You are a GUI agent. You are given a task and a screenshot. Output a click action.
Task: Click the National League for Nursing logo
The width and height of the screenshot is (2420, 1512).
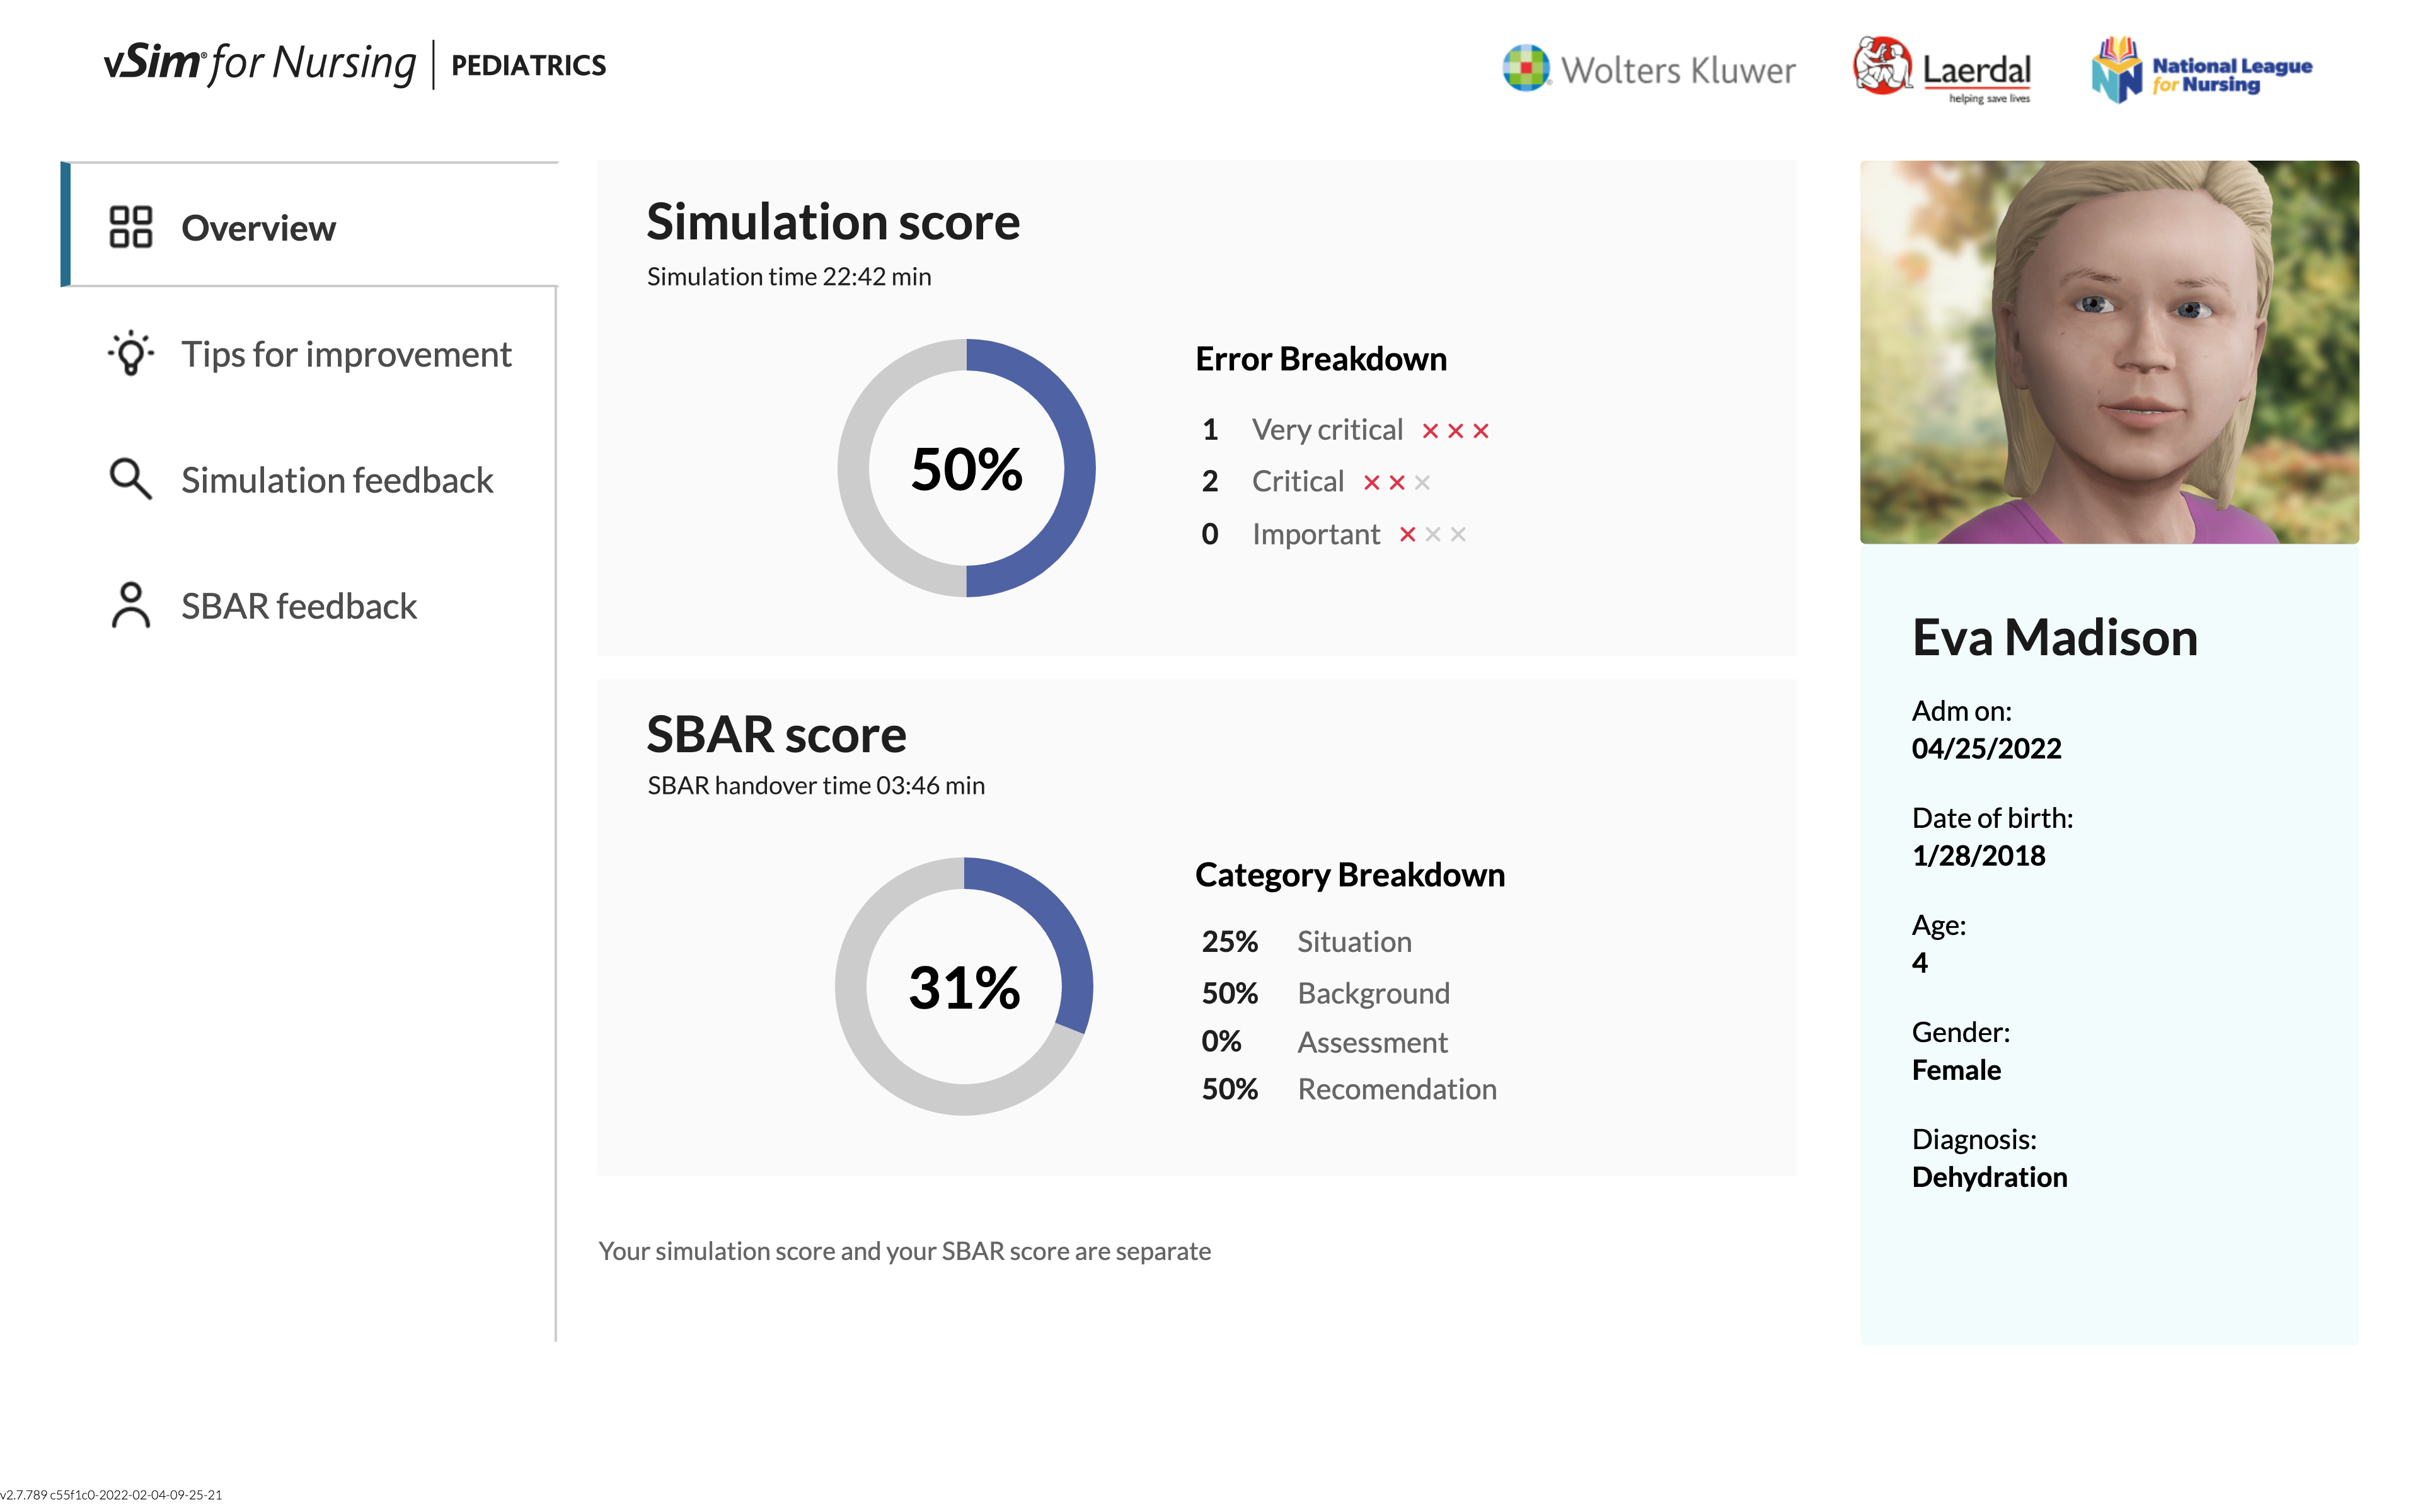(x=2202, y=70)
